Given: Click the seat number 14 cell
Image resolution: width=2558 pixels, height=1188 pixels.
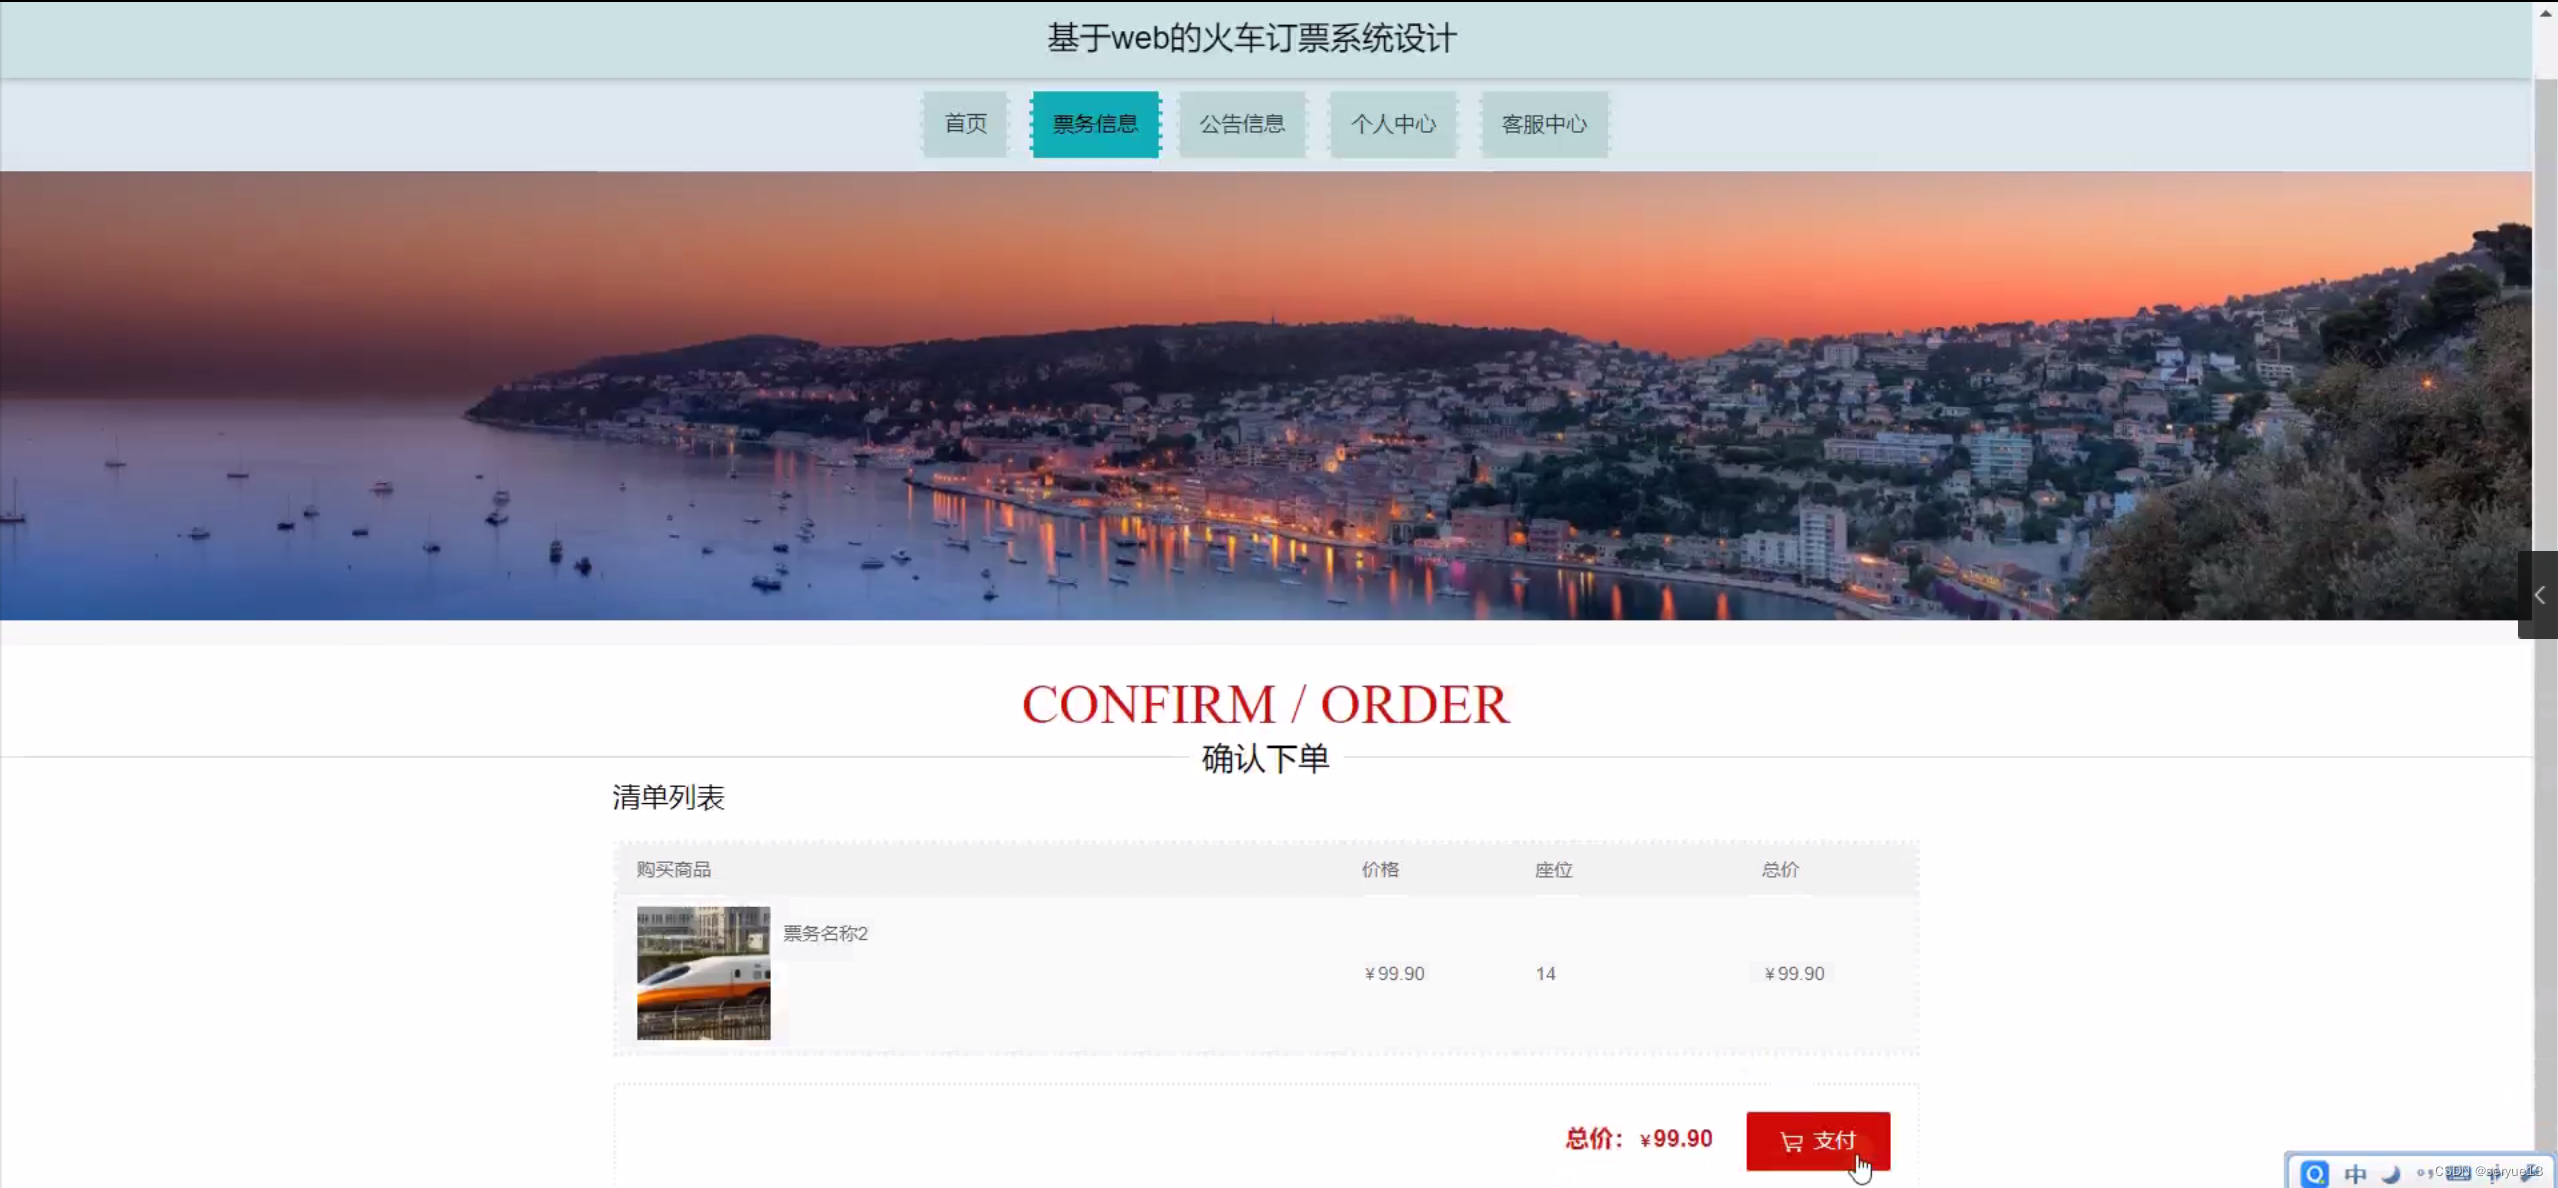Looking at the screenshot, I should click(x=1545, y=973).
